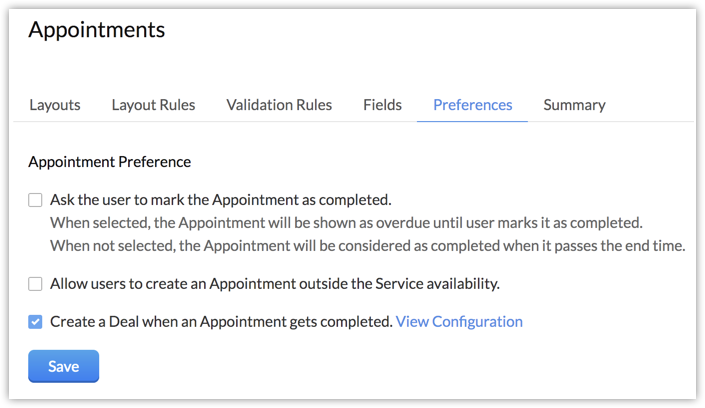Viewport: 705px width, 408px height.
Task: Open the Summary tab
Action: pyautogui.click(x=574, y=104)
